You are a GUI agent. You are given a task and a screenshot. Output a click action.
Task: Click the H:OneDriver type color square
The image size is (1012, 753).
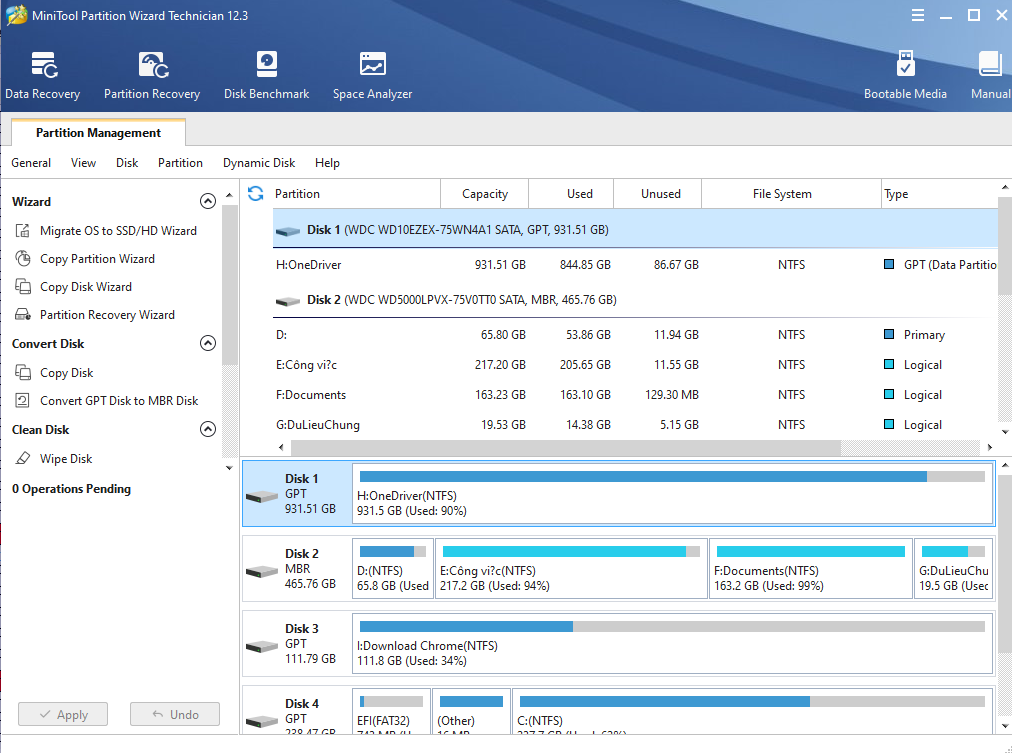pos(889,264)
